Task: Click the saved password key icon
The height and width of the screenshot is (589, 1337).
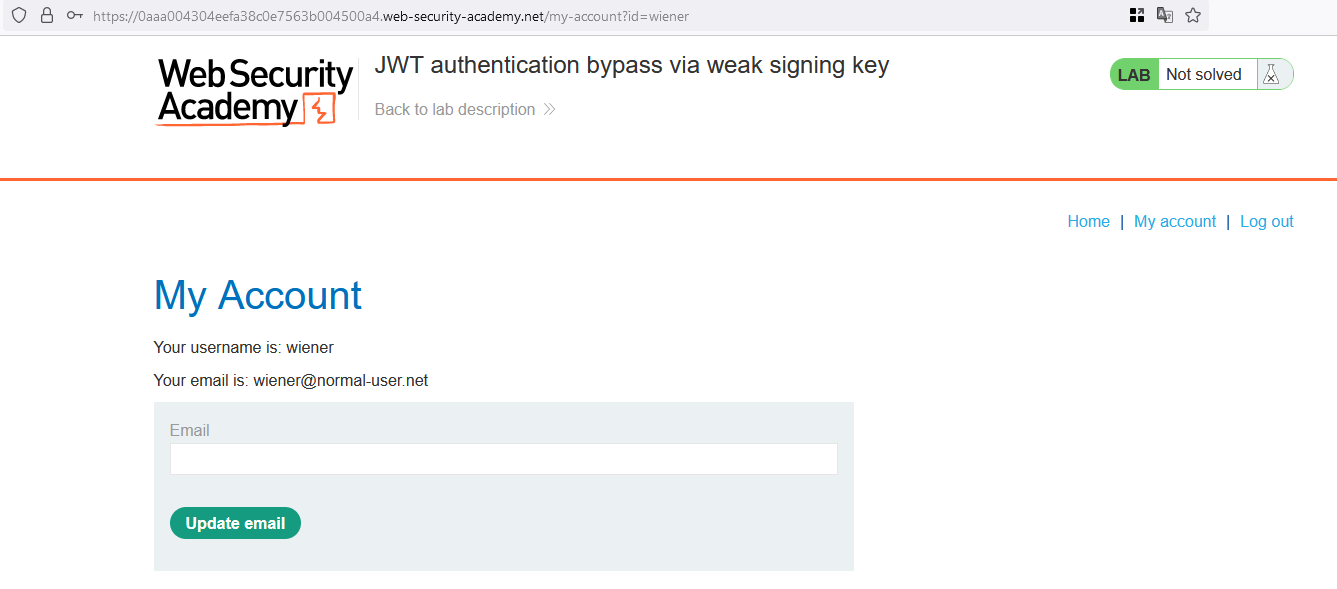Action: tap(75, 15)
